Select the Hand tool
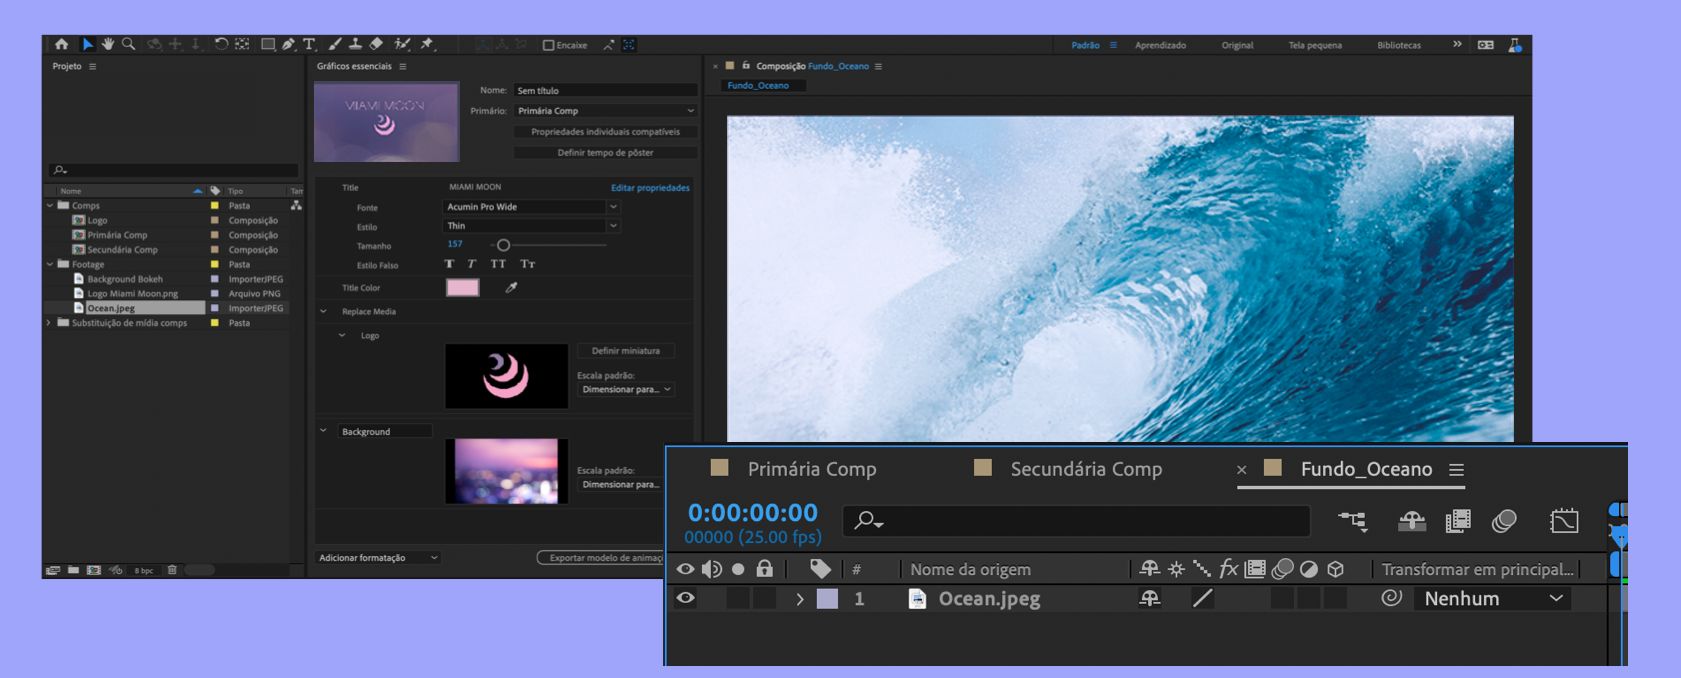 tap(108, 44)
